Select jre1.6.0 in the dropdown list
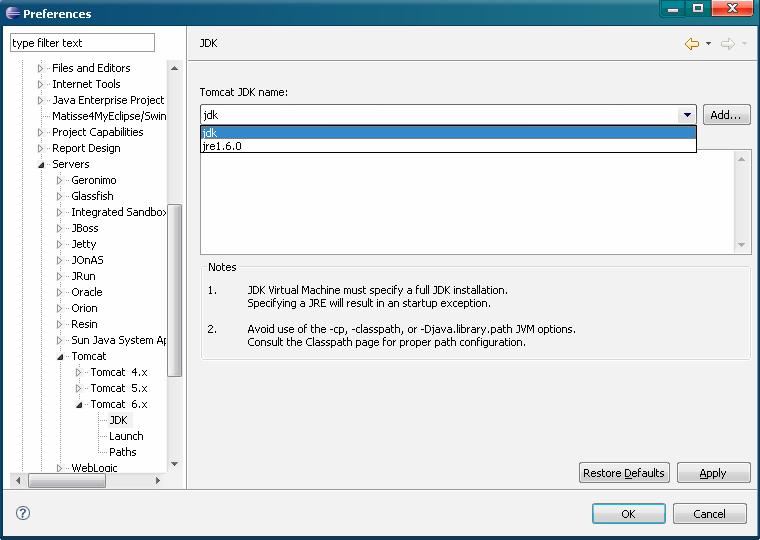The image size is (760, 540). (448, 146)
